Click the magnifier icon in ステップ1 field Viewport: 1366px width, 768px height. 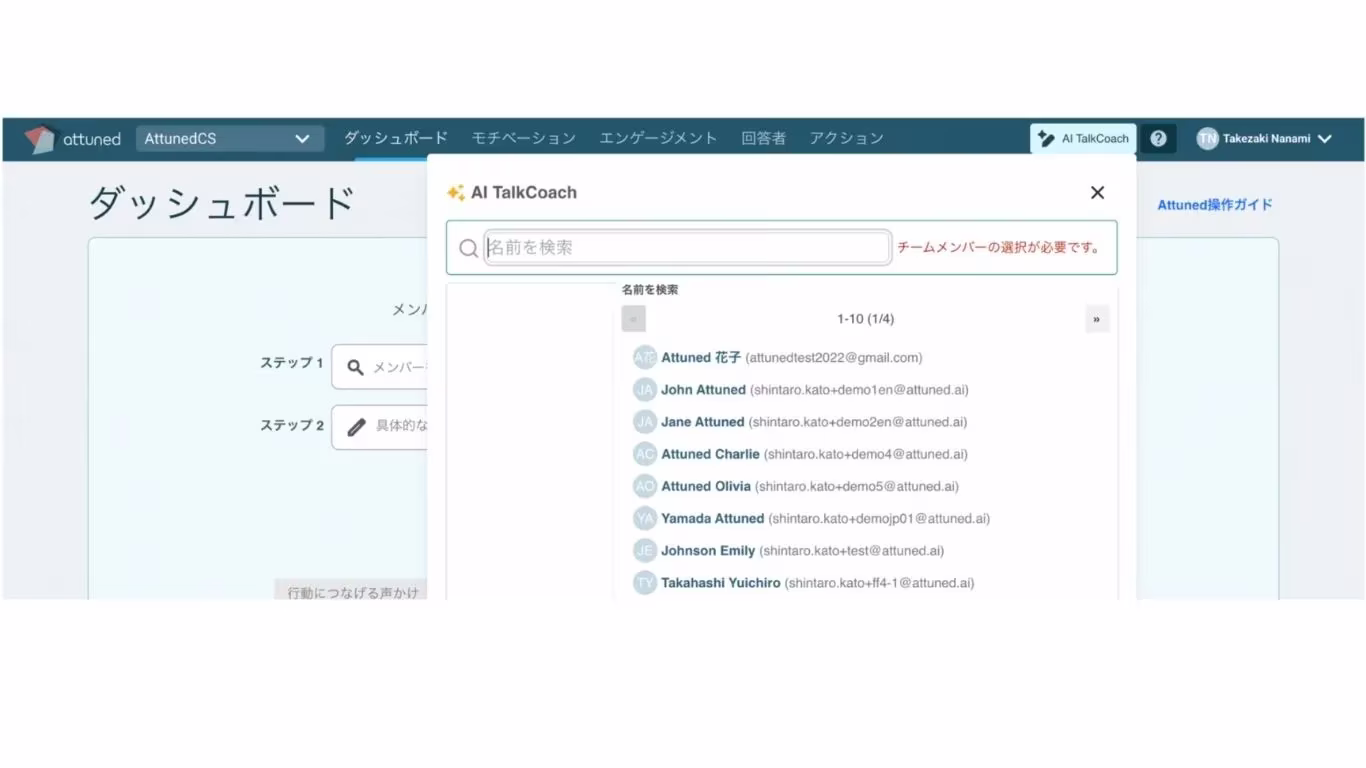coord(356,368)
